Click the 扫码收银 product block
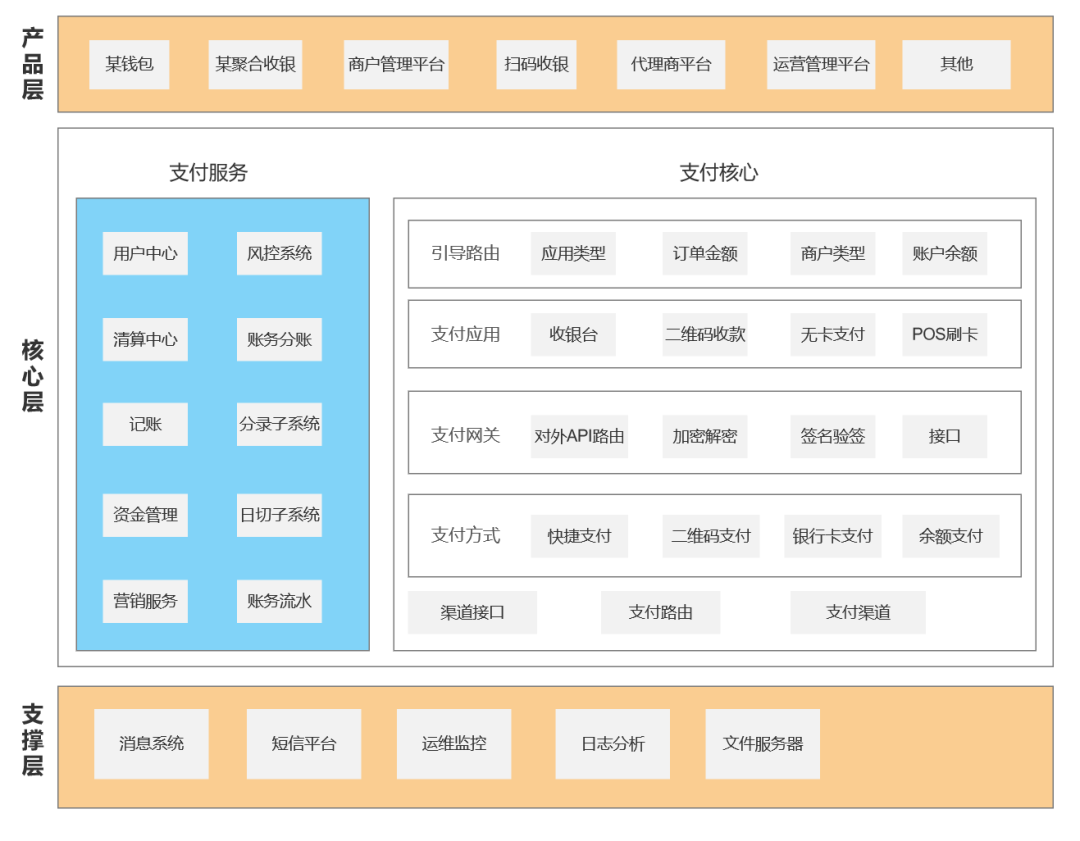 click(x=536, y=65)
